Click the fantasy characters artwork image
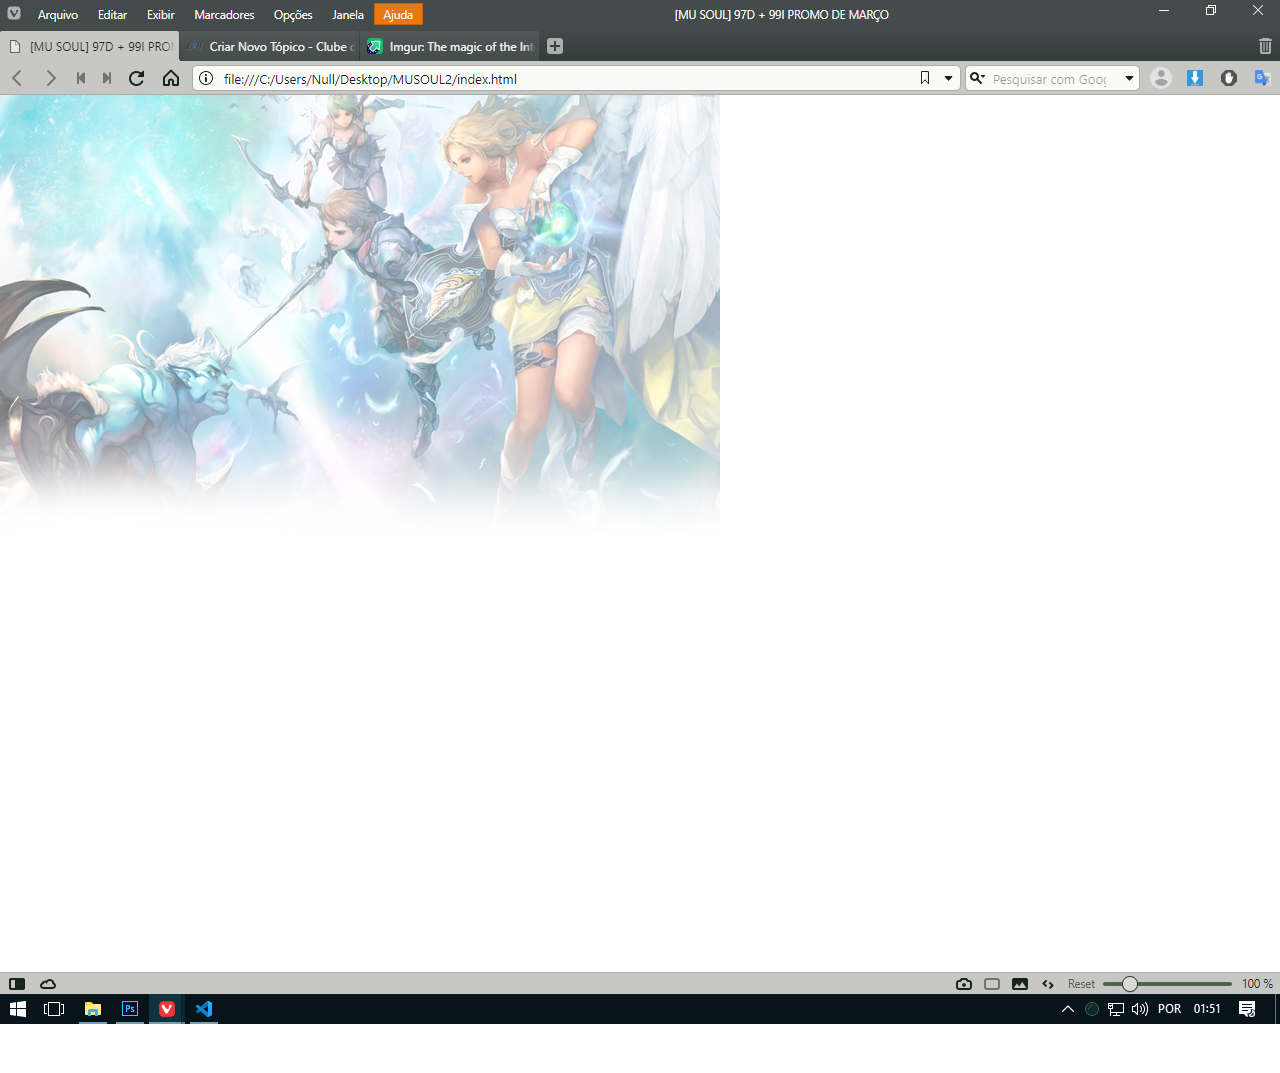This screenshot has height=1073, width=1280. pos(360,314)
